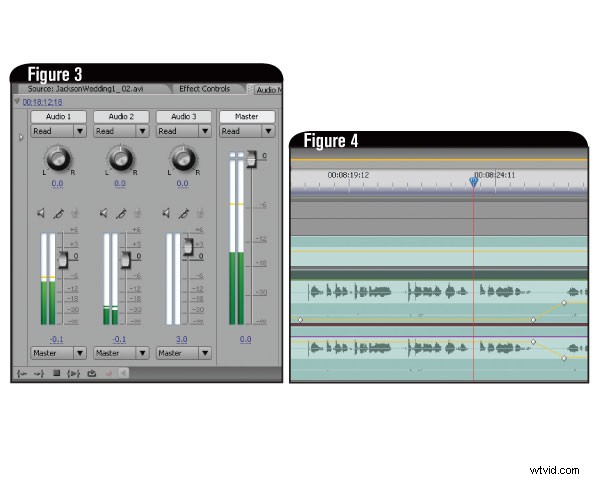The width and height of the screenshot is (600, 480).
Task: Click the Master track name label
Action: 247,116
